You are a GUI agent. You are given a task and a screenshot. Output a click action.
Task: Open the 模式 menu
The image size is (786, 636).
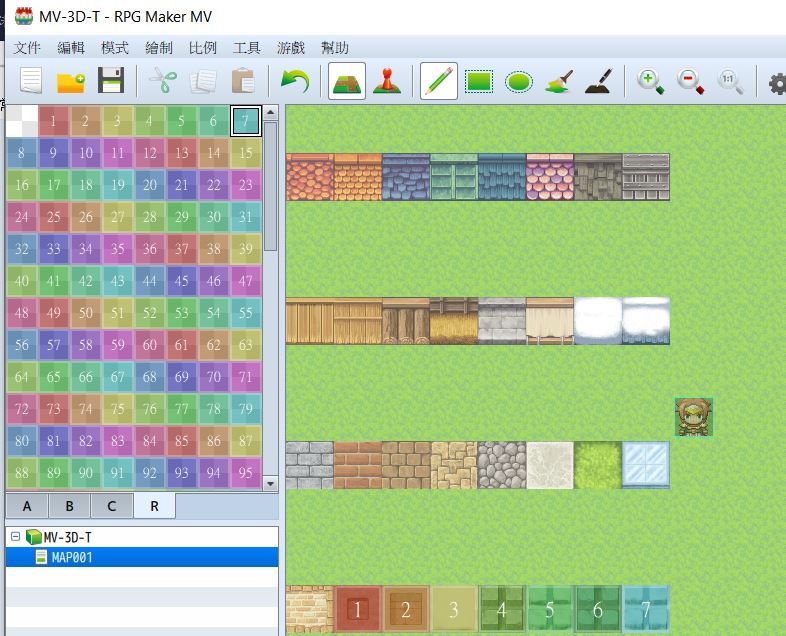point(115,48)
